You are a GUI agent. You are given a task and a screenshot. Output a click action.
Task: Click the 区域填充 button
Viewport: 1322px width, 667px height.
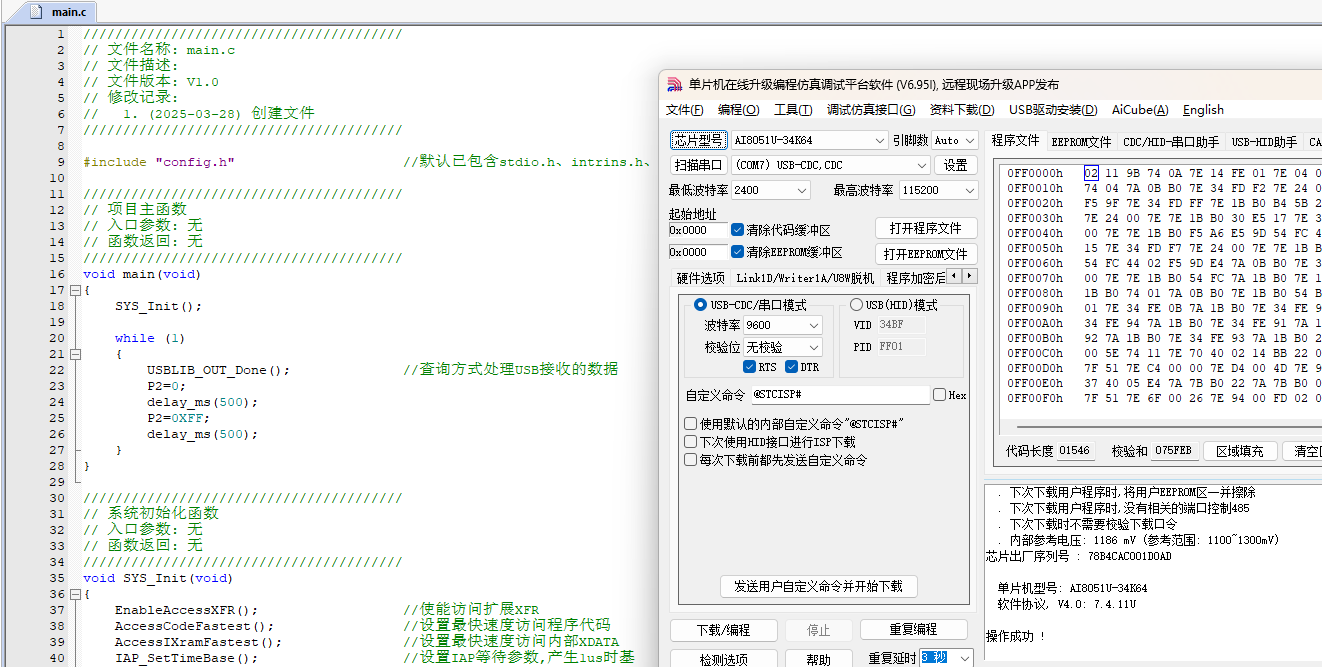coord(1239,451)
